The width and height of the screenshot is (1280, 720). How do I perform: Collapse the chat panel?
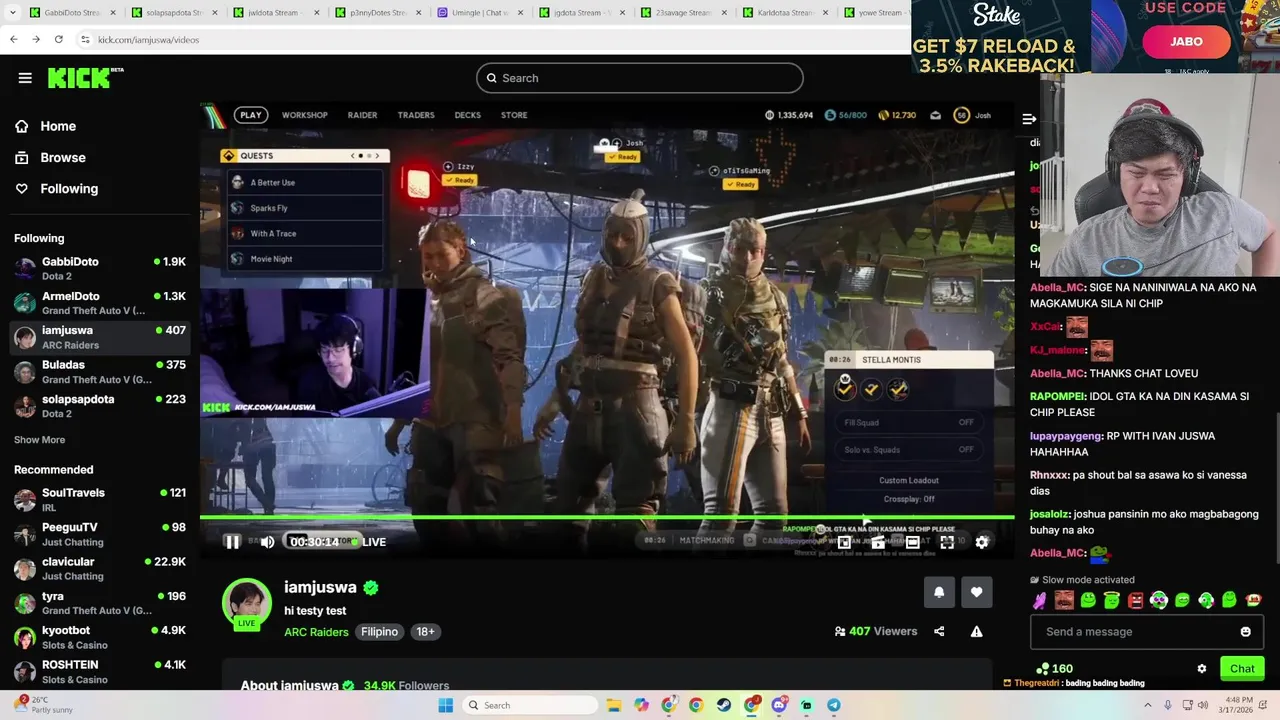click(1029, 119)
